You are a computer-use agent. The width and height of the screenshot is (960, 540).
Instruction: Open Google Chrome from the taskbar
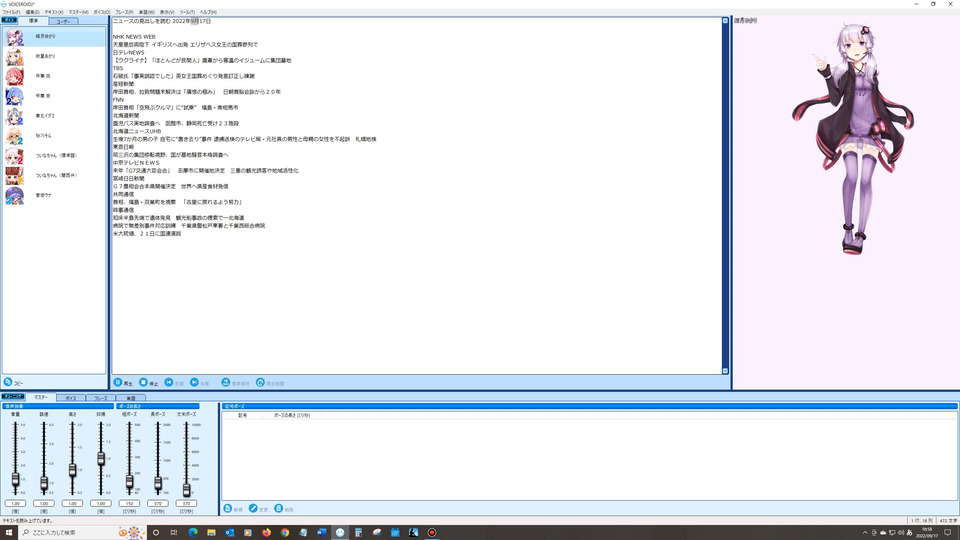tap(285, 532)
